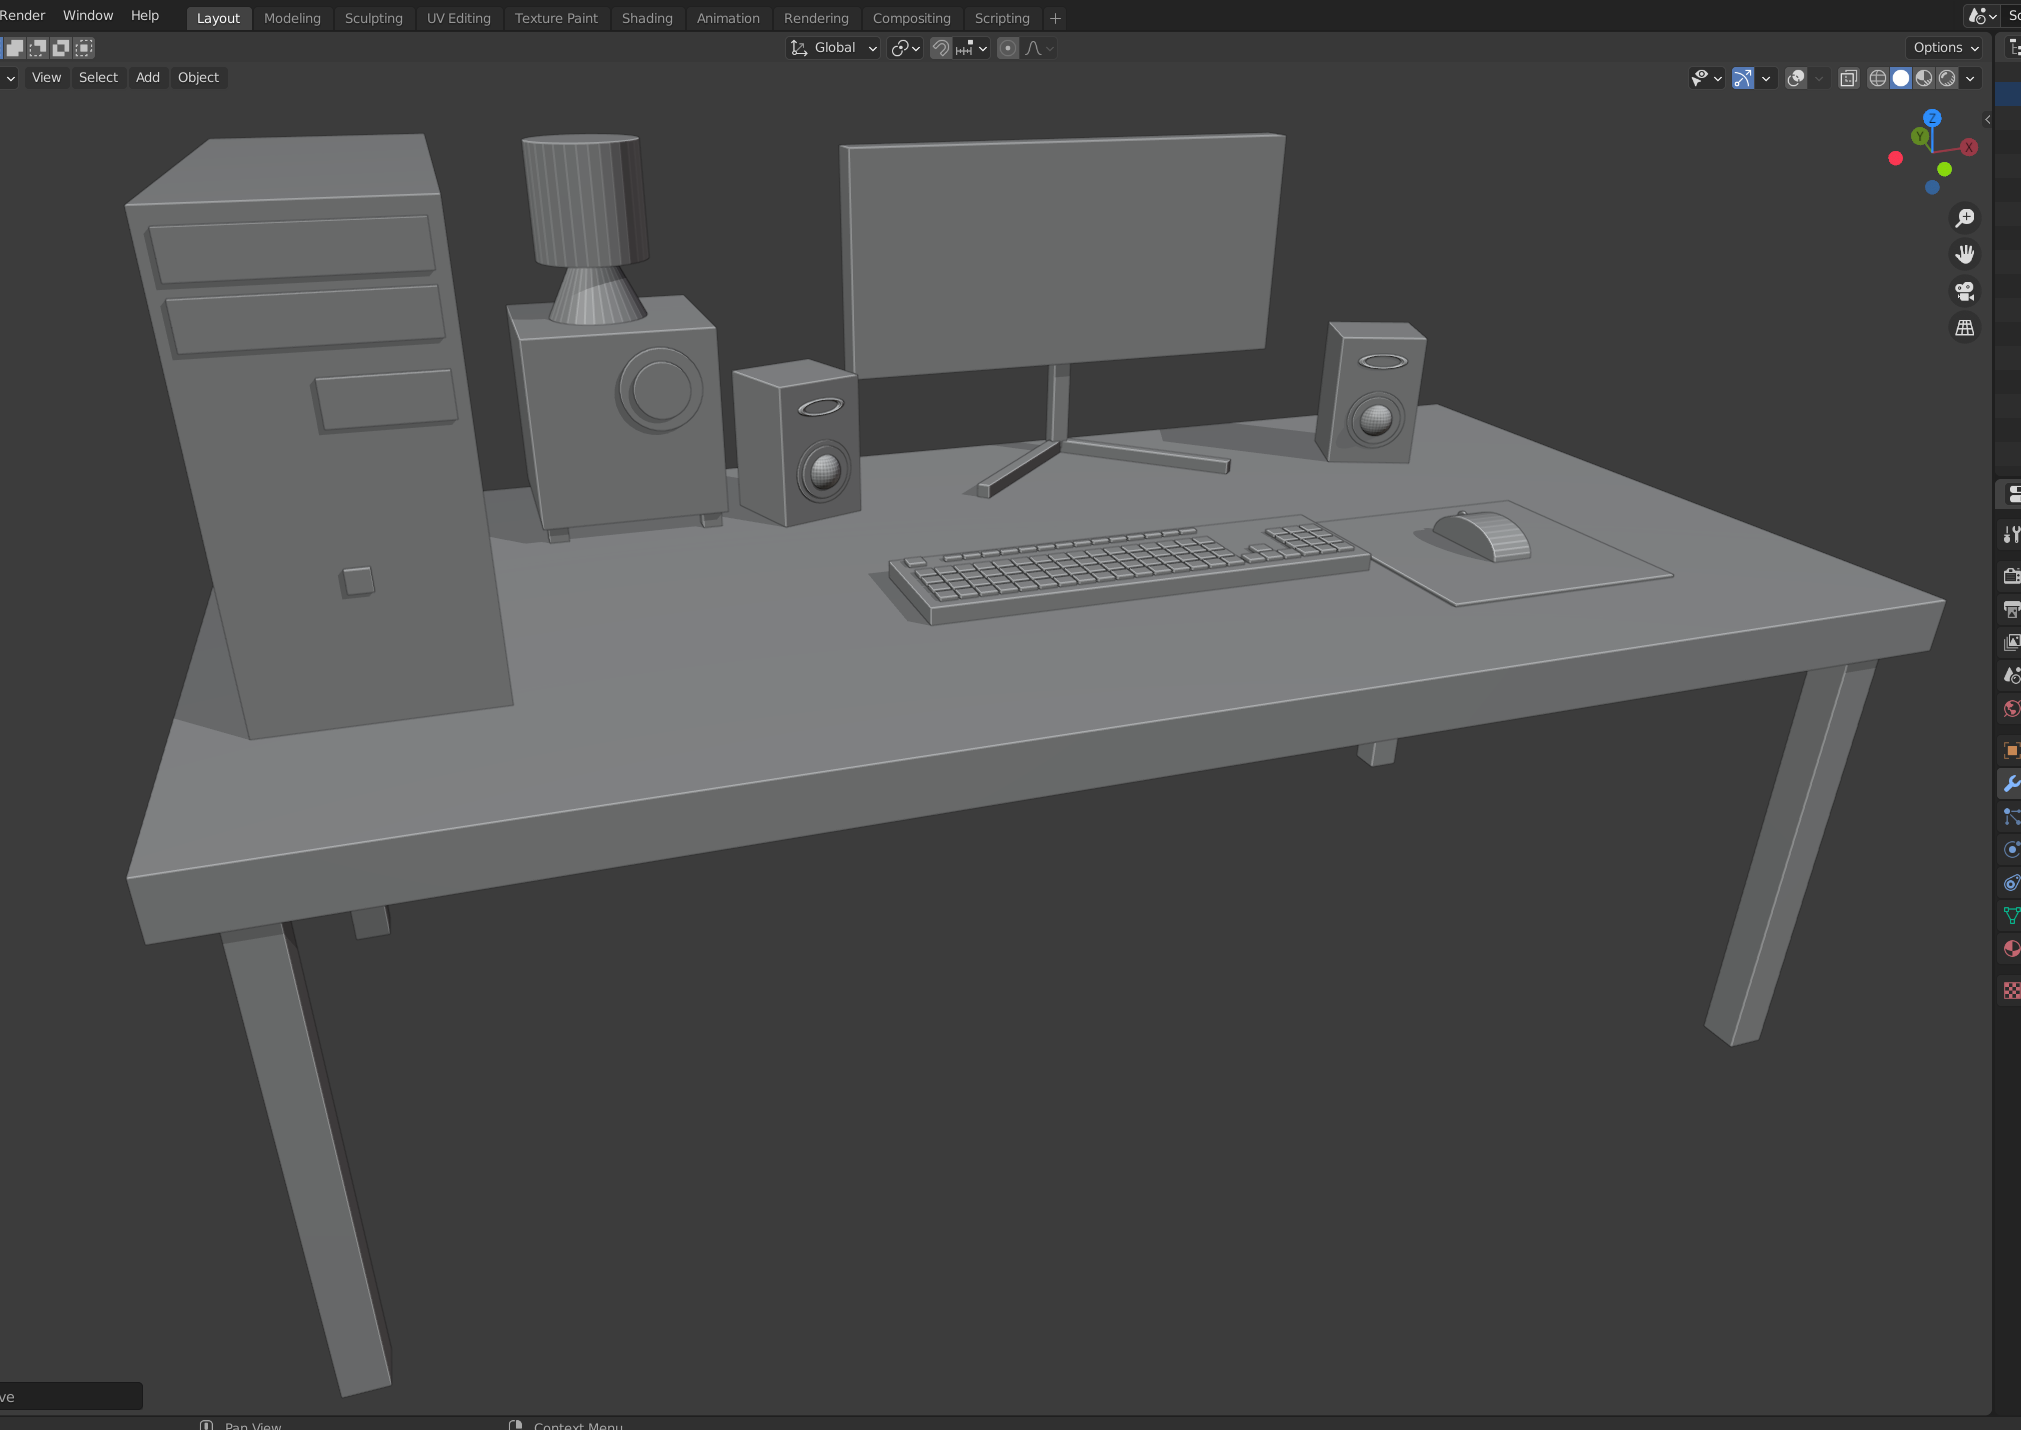Screen dimensions: 2021x1430
Task: Open the viewport shading options arrow
Action: coord(1970,78)
